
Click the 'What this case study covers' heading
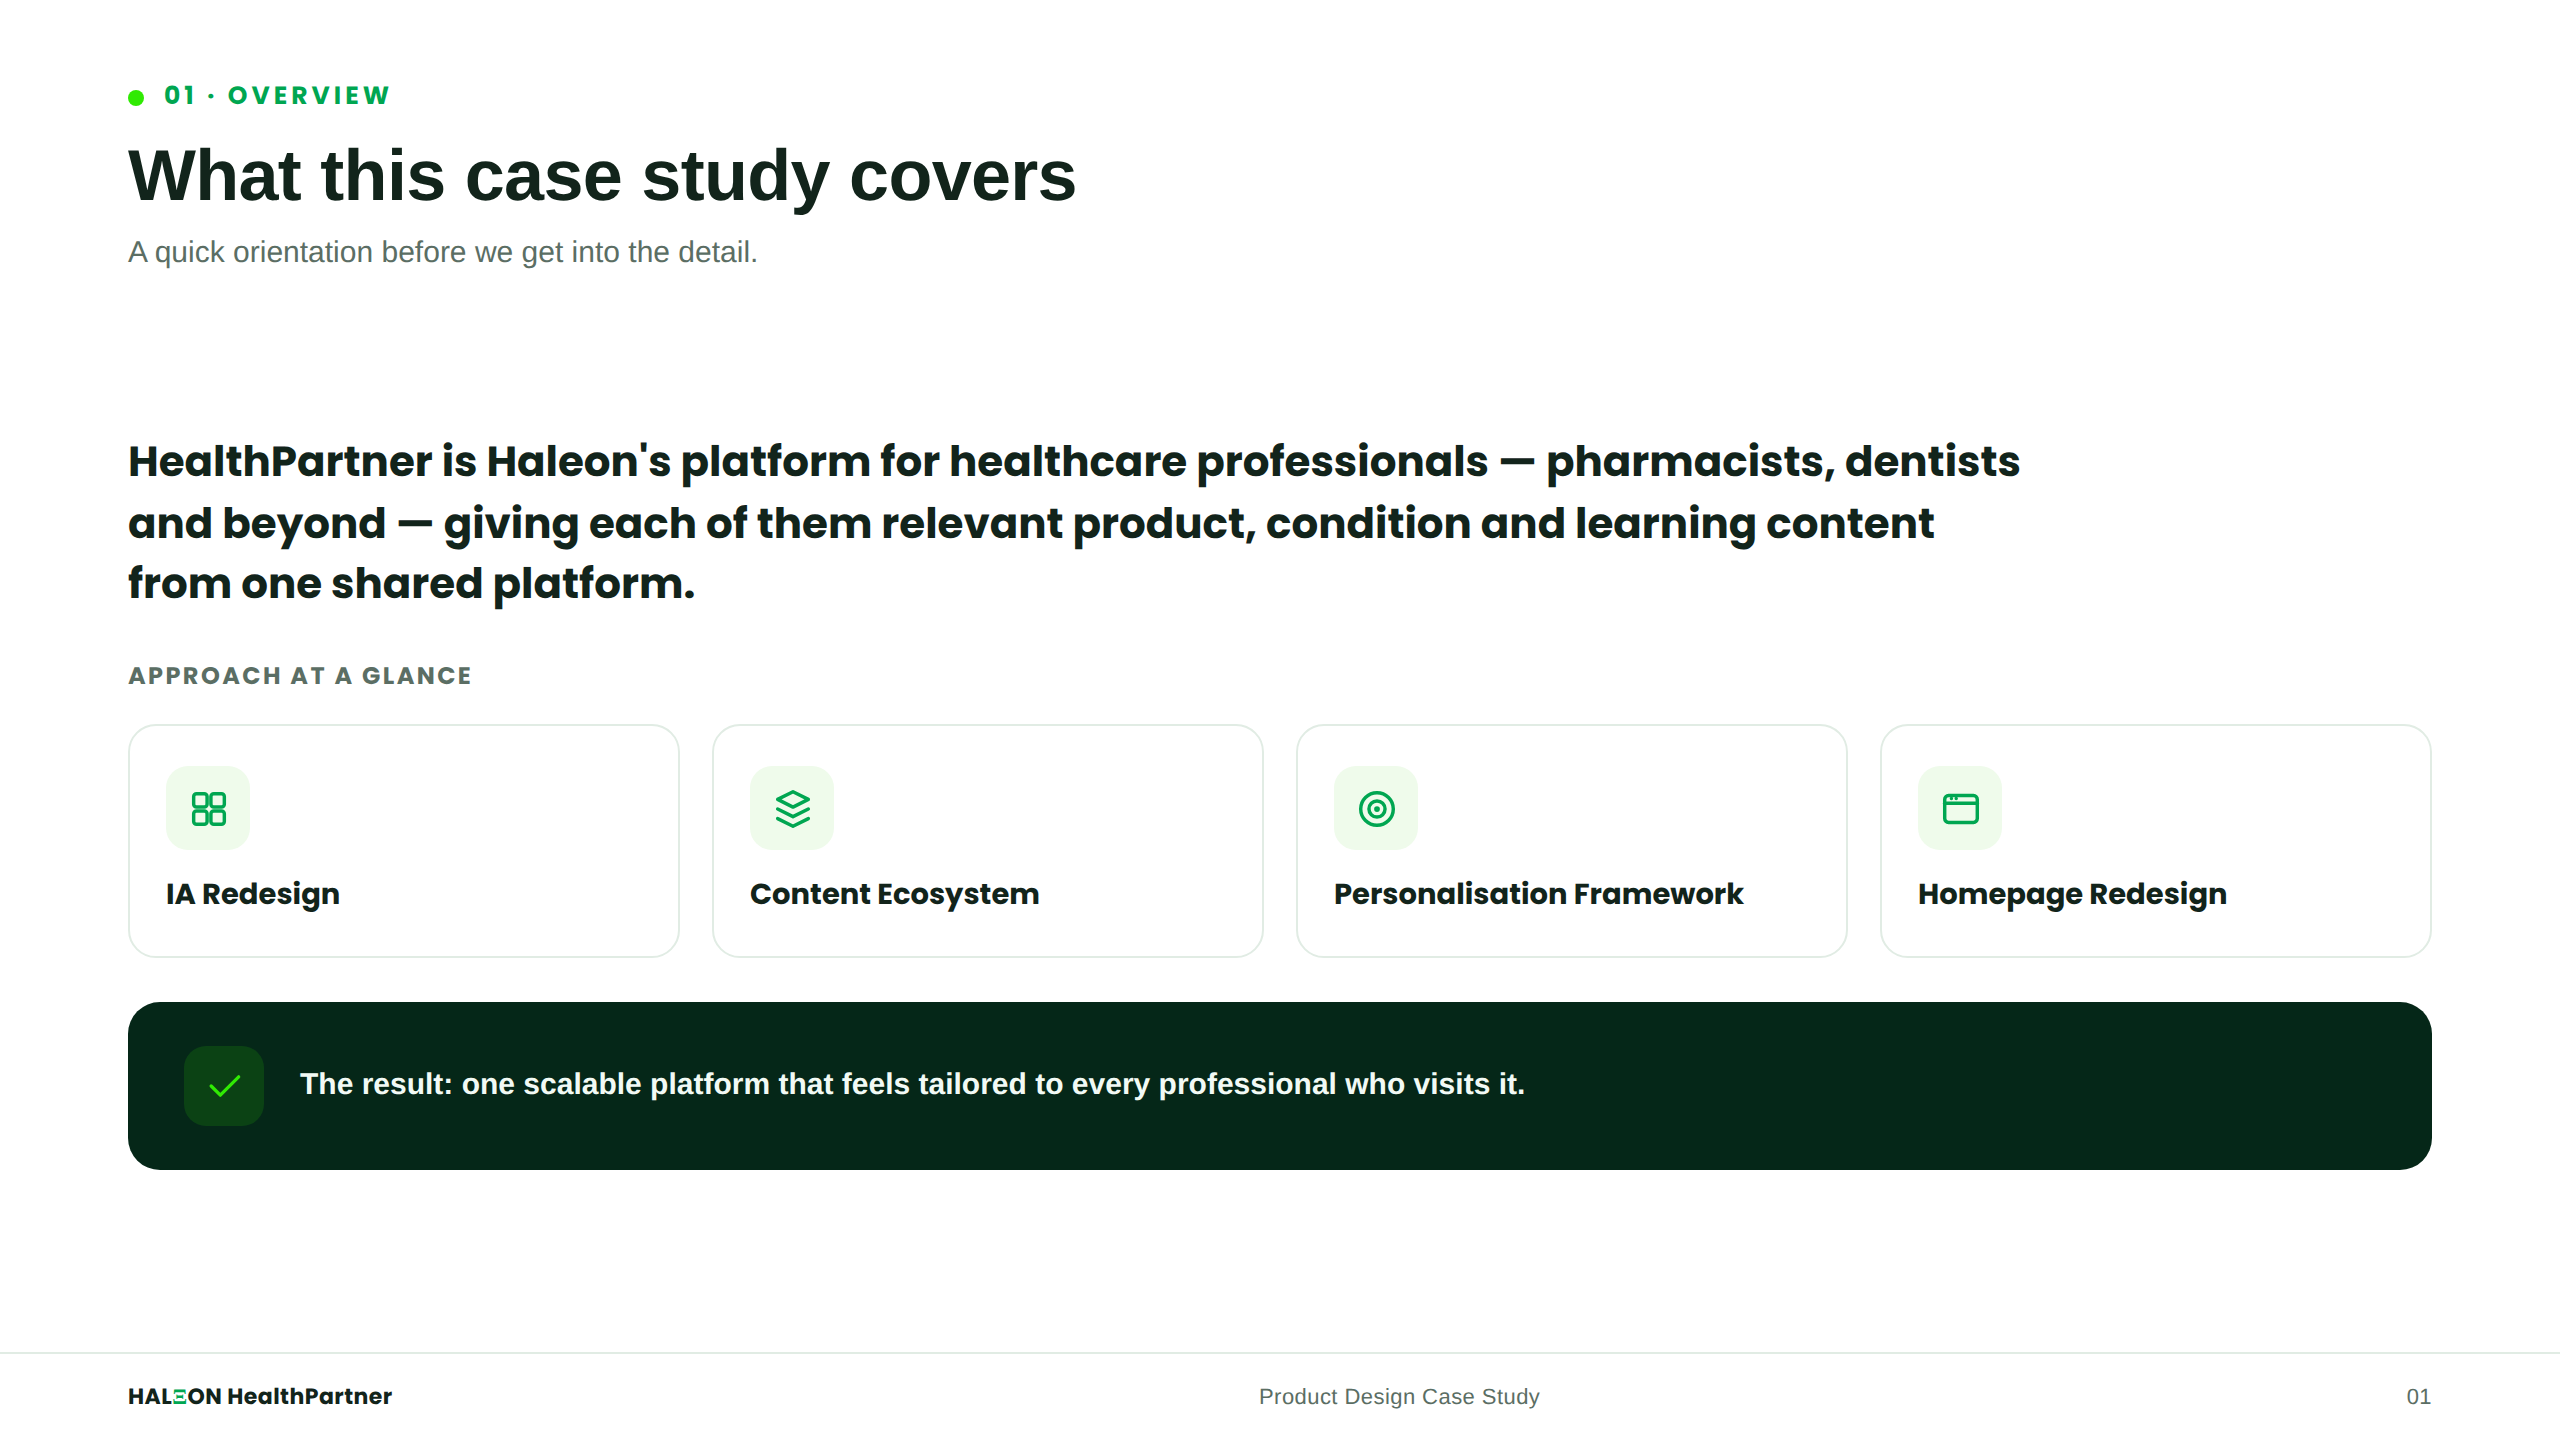[602, 176]
